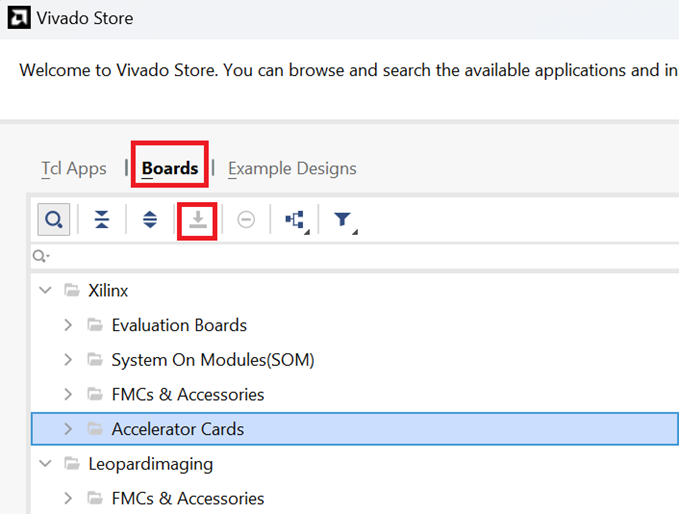Click the magnifier in the search field
This screenshot has height=514, width=679.
point(40,256)
